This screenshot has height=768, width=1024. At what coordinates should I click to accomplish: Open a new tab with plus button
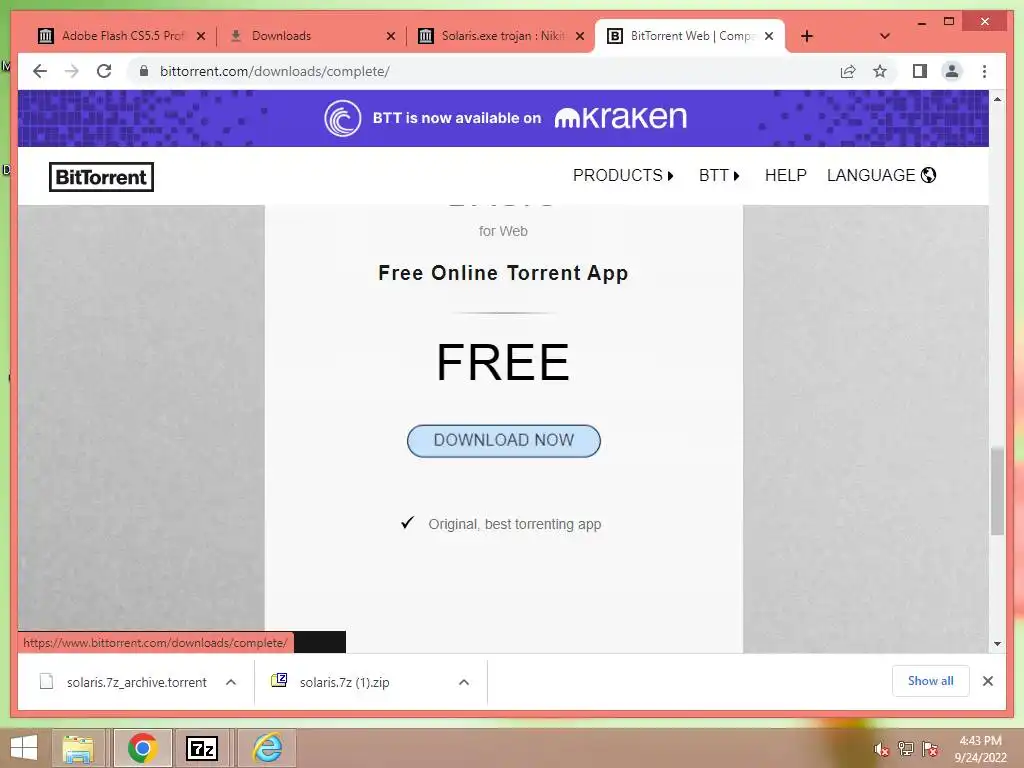pos(807,37)
